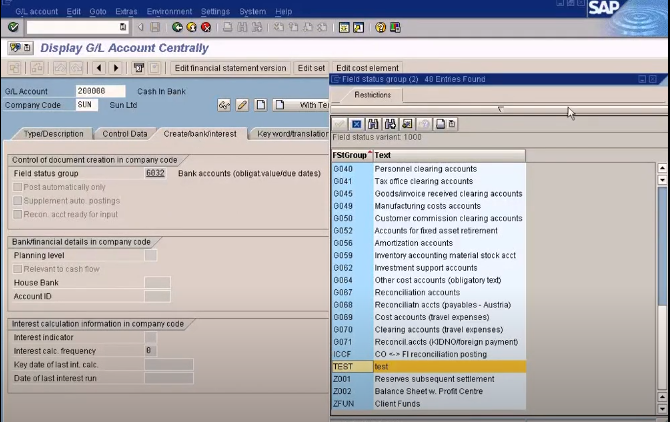Open the Settings menu

click(215, 12)
